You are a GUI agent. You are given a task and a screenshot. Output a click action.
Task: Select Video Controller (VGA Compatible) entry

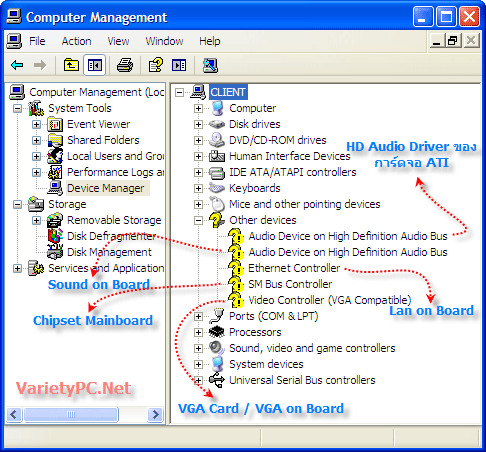pos(330,300)
